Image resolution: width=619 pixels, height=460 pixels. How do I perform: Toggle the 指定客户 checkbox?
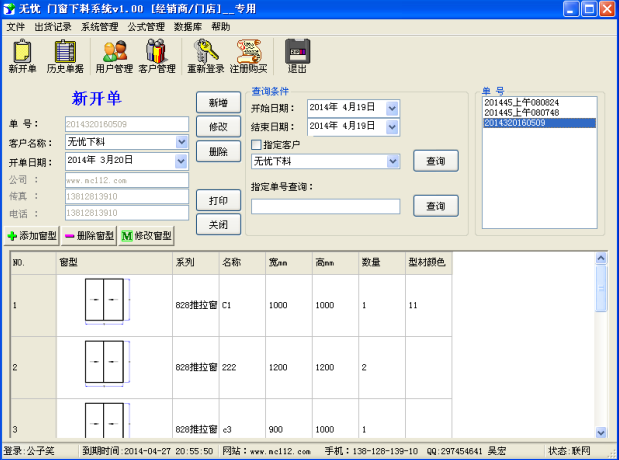[x=256, y=145]
